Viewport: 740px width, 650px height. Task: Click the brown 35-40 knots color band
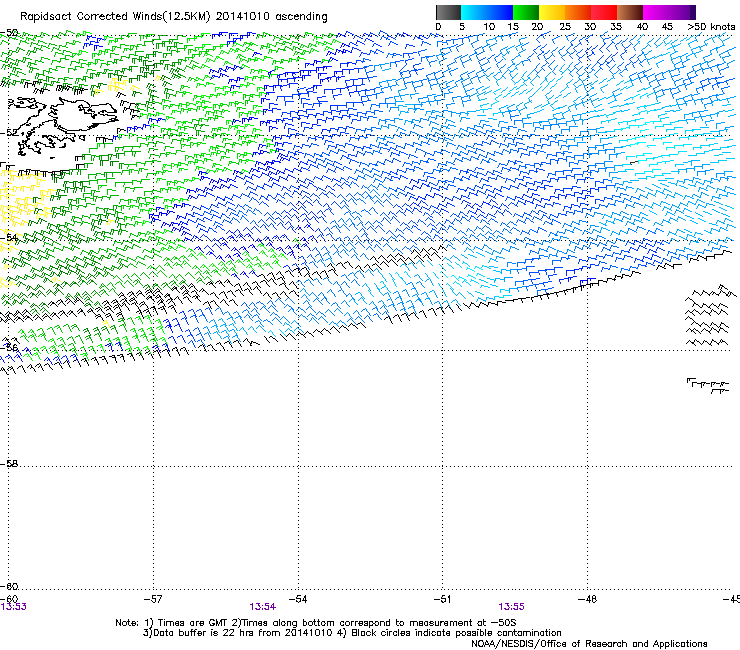(x=630, y=12)
